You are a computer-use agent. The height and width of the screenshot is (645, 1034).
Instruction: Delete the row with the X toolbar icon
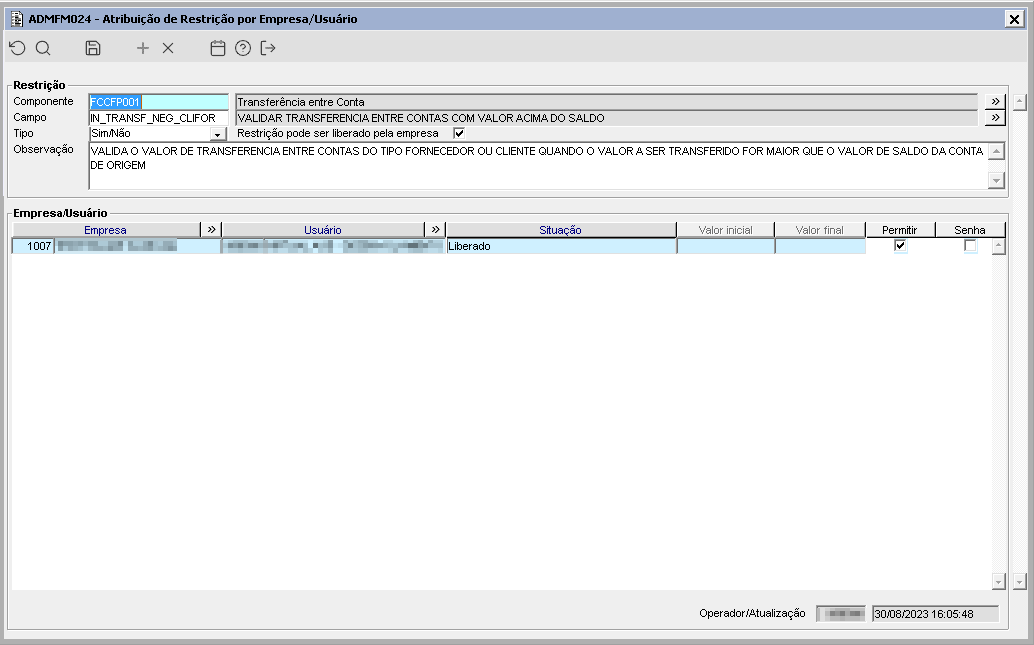click(x=168, y=48)
